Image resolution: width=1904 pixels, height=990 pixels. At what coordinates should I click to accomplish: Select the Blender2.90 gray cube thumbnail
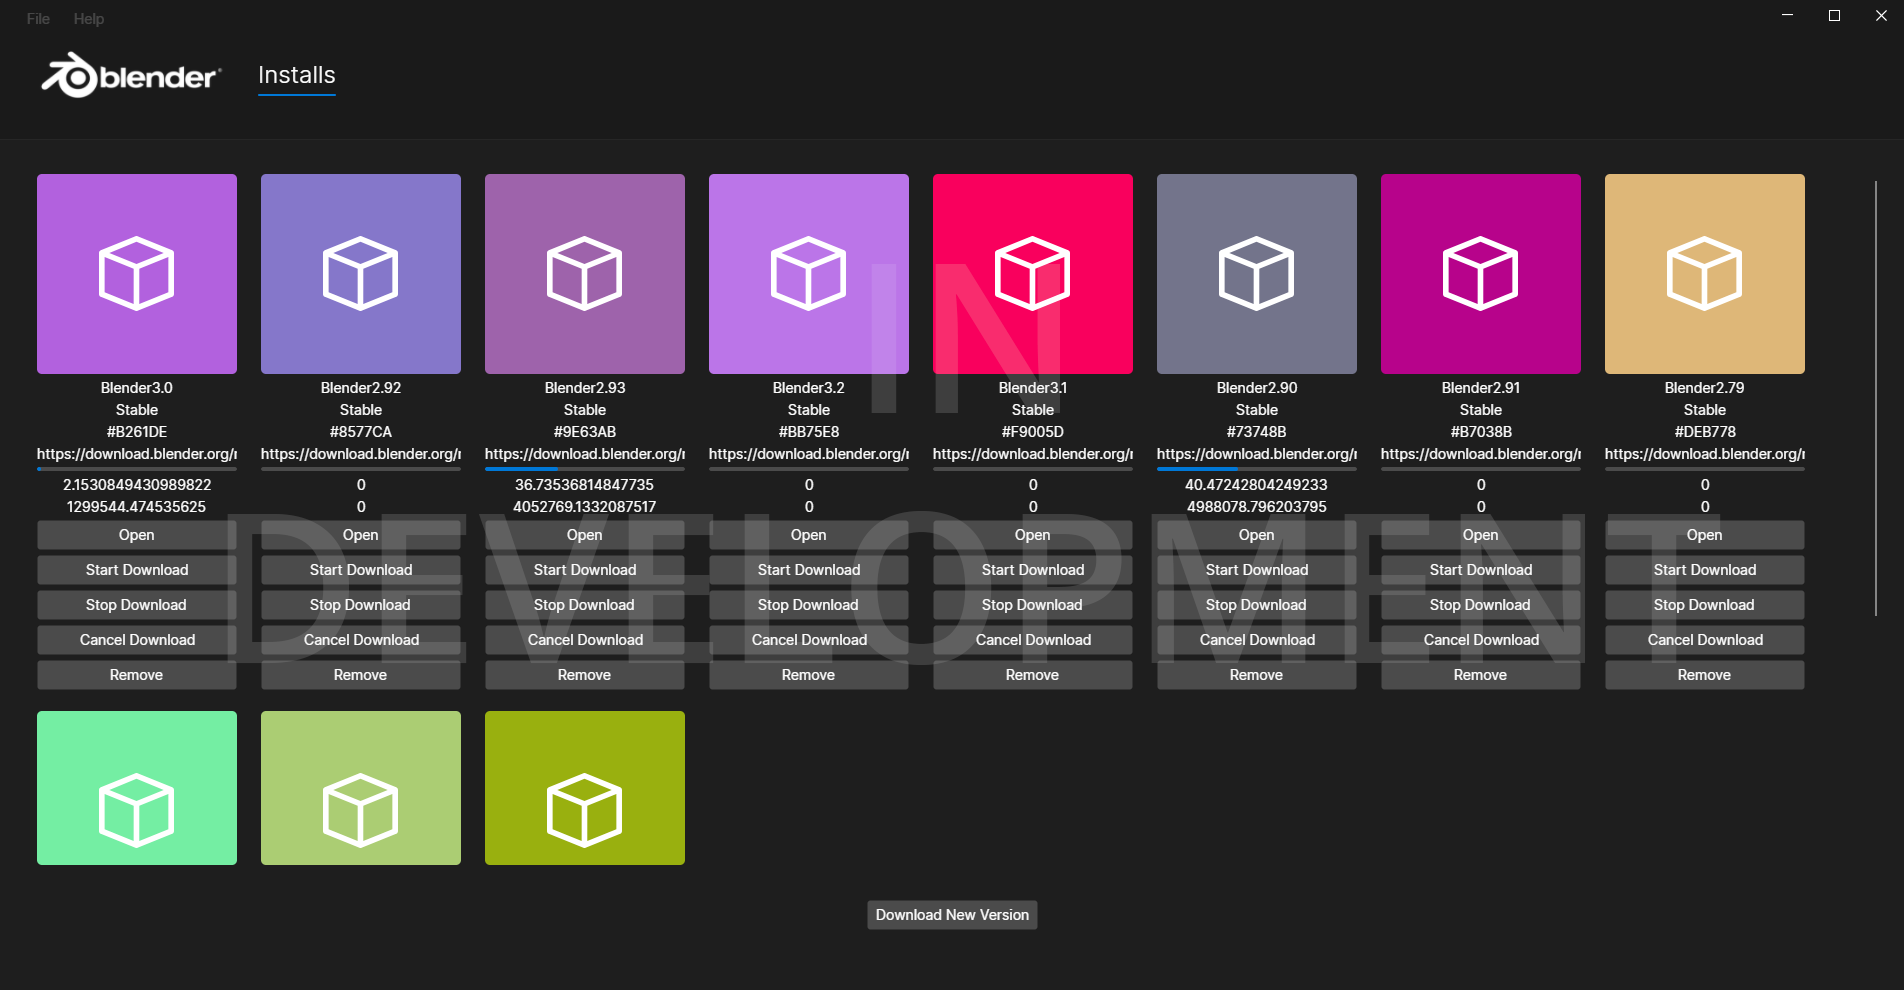1257,274
